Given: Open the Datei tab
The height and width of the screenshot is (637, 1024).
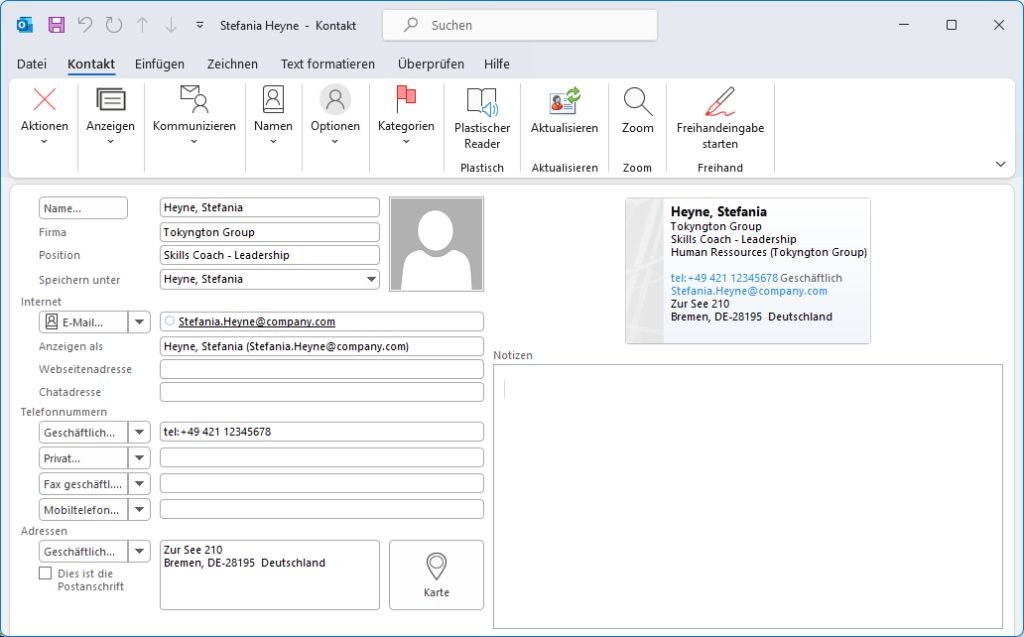Looking at the screenshot, I should tap(32, 64).
